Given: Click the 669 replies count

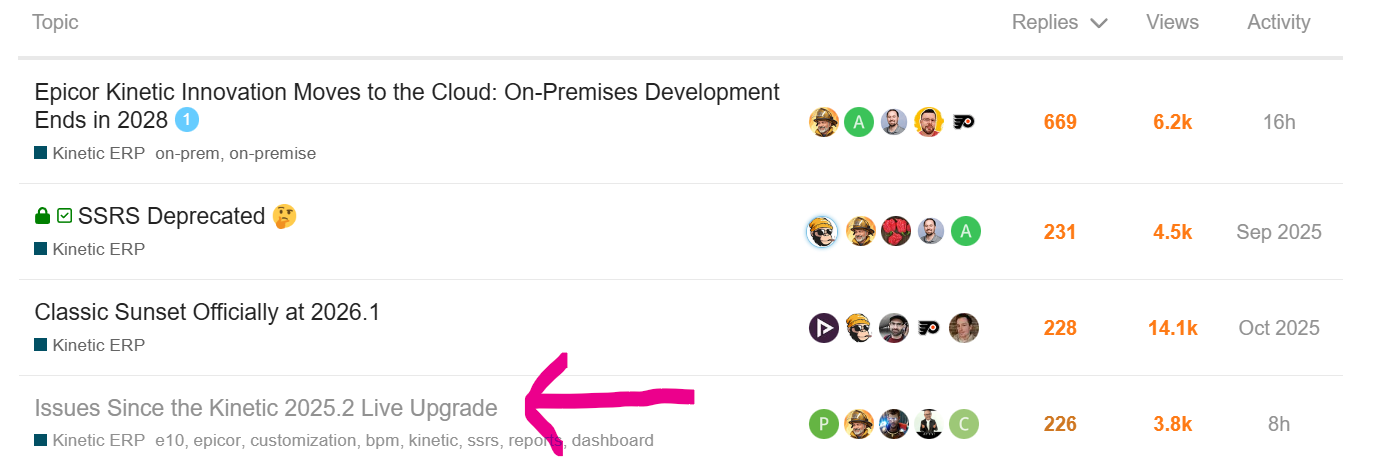Looking at the screenshot, I should (x=1060, y=122).
